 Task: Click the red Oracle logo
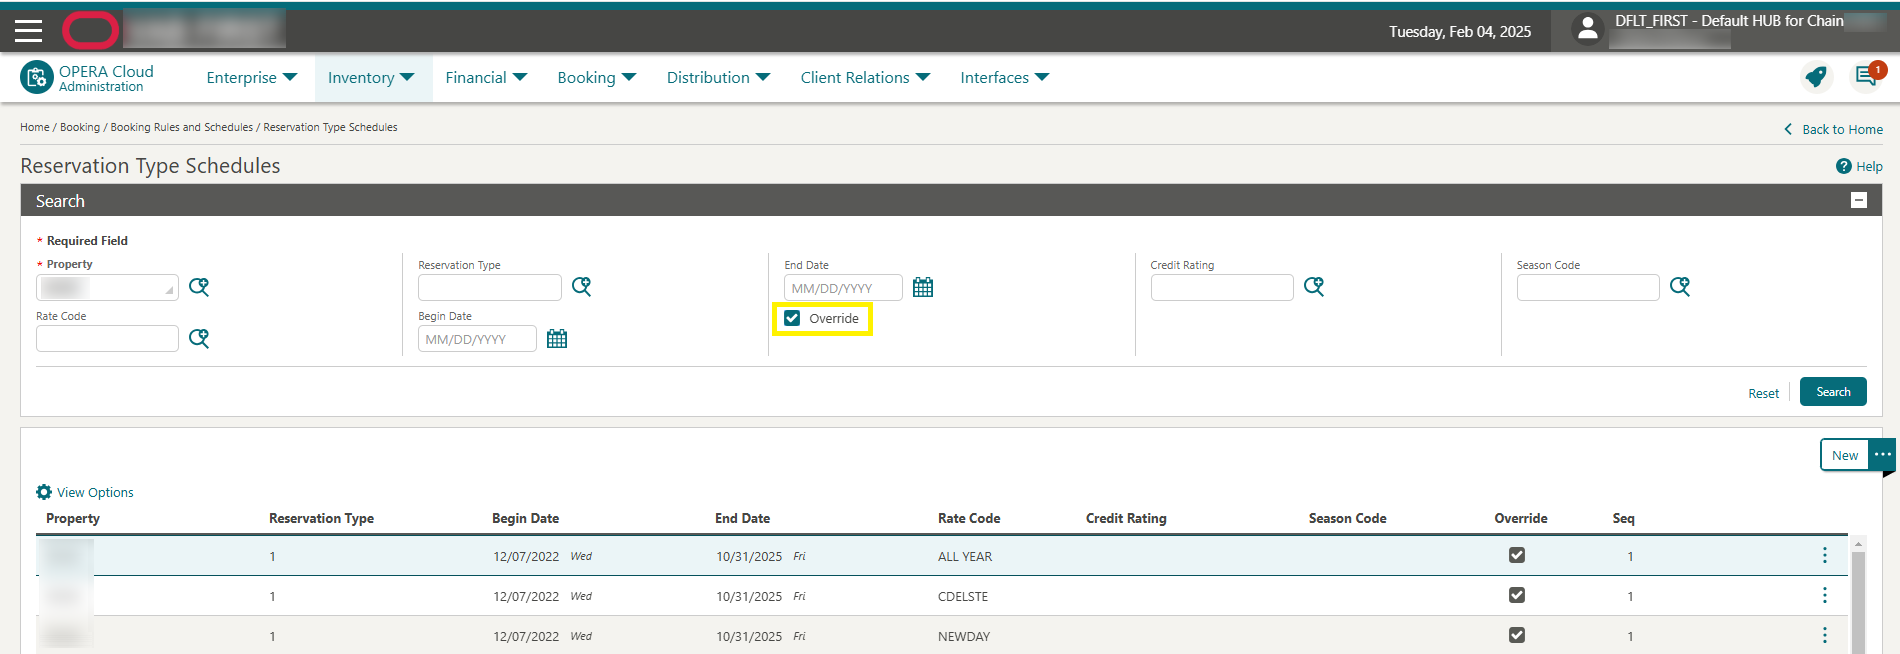tap(90, 31)
